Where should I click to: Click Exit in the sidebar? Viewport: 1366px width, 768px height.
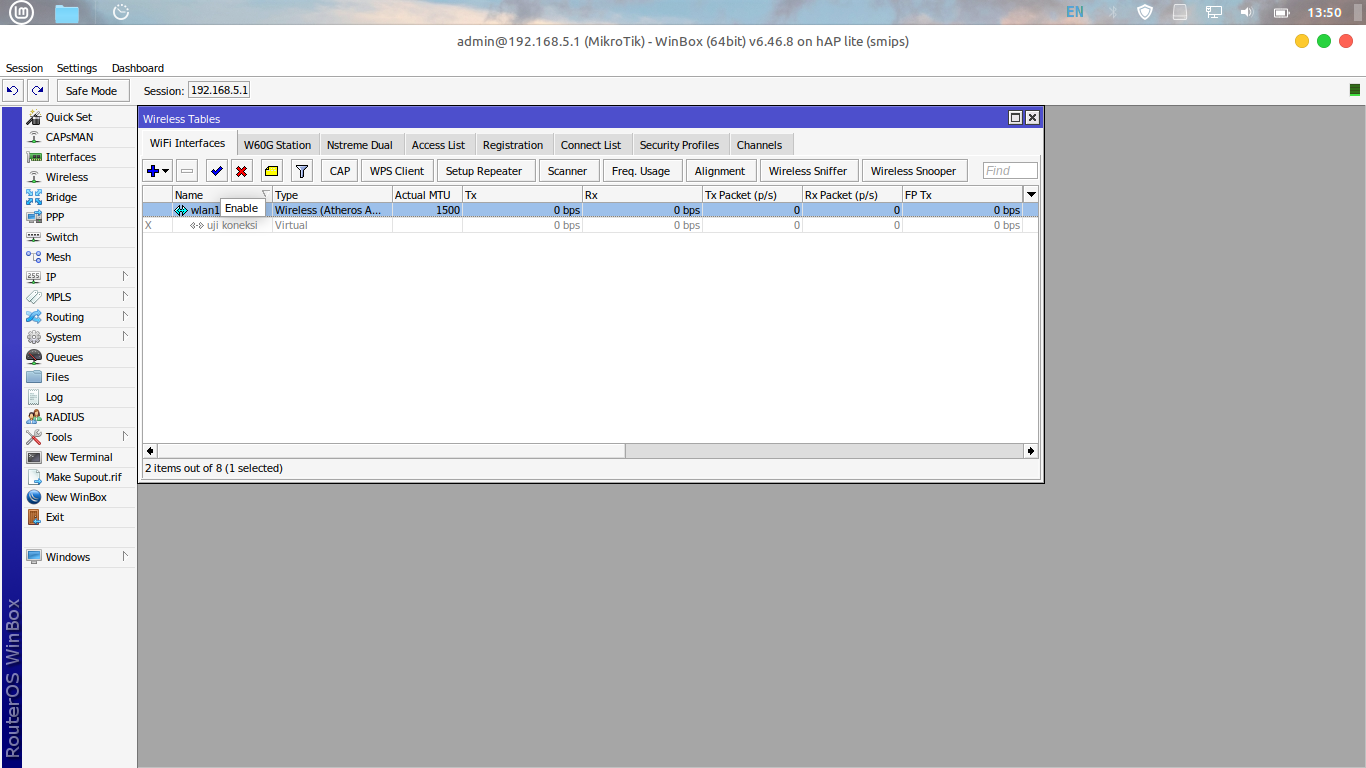80,517
